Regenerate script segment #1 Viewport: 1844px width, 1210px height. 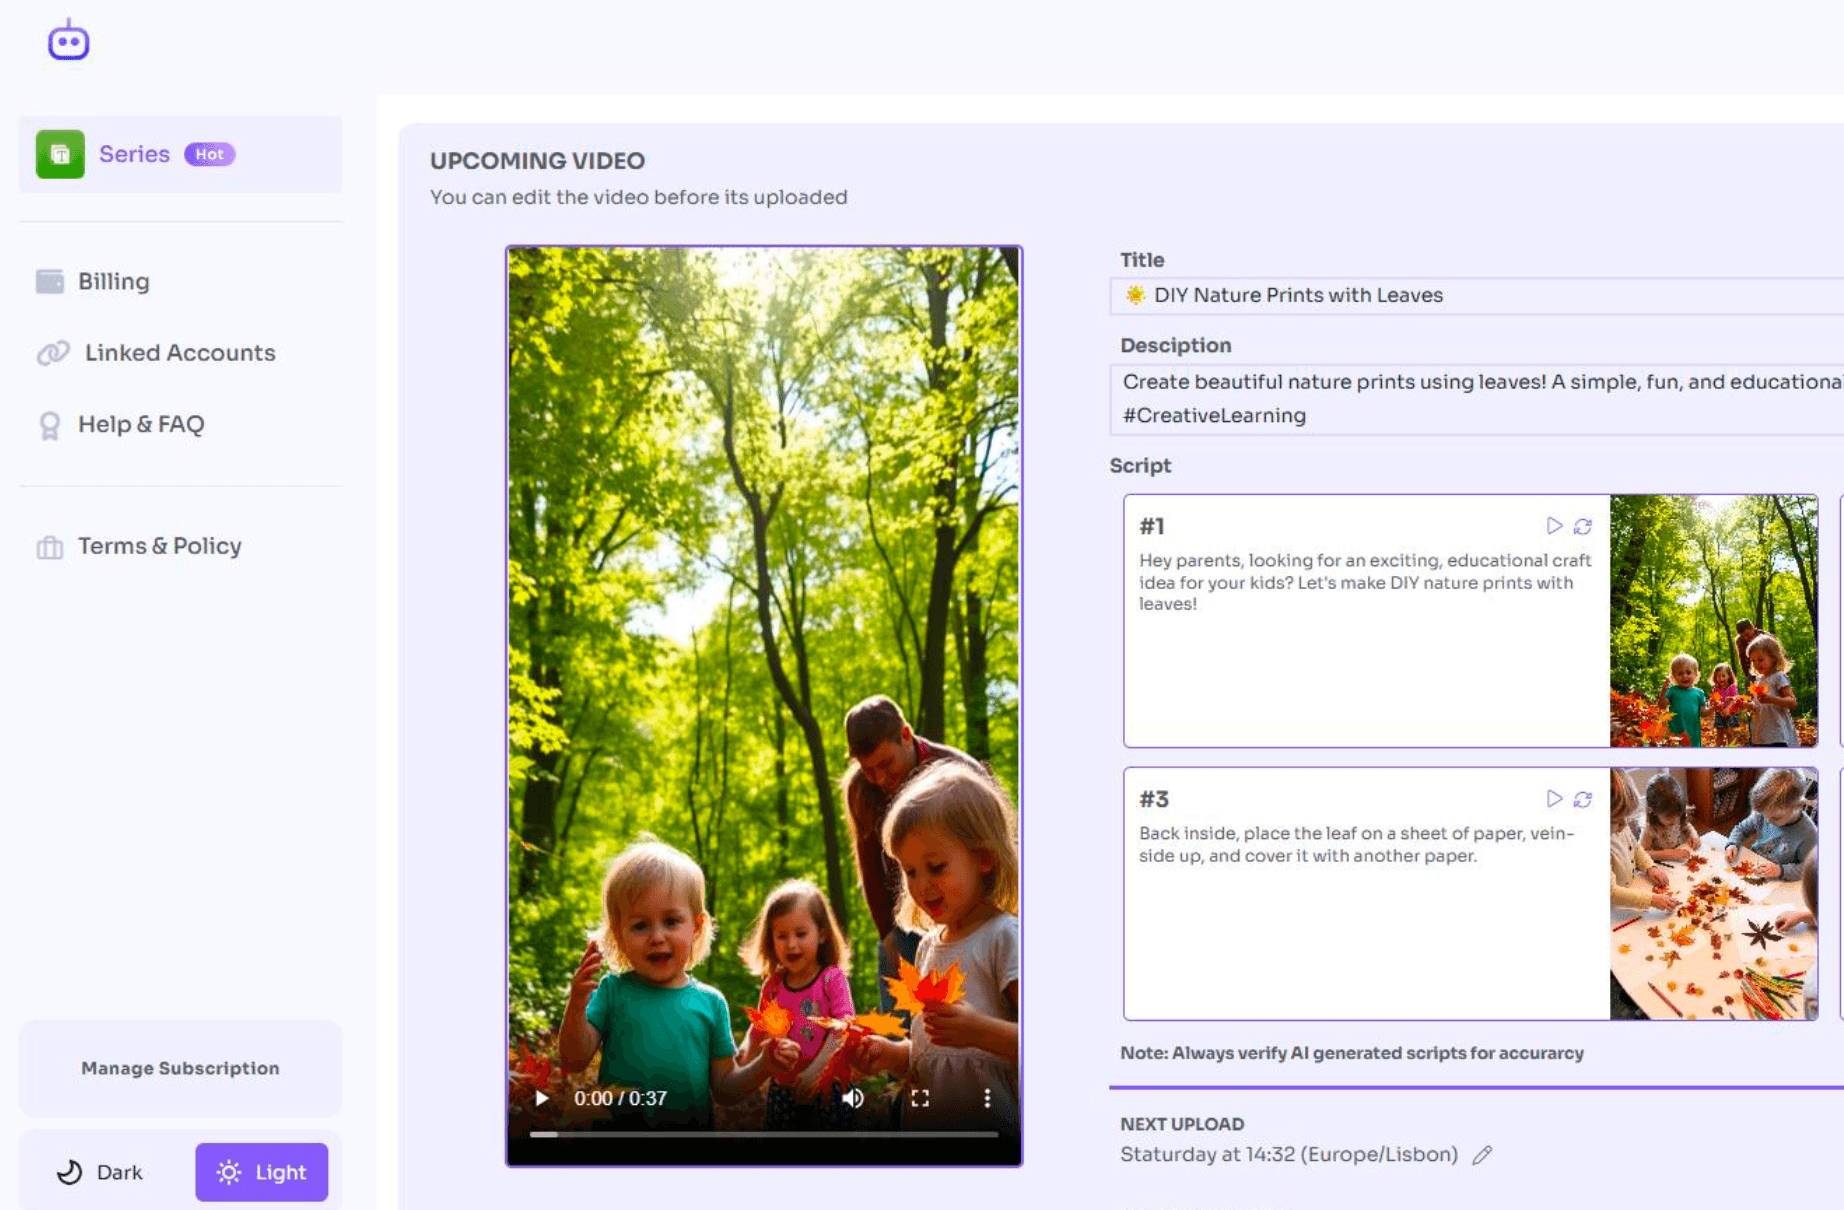1583,525
